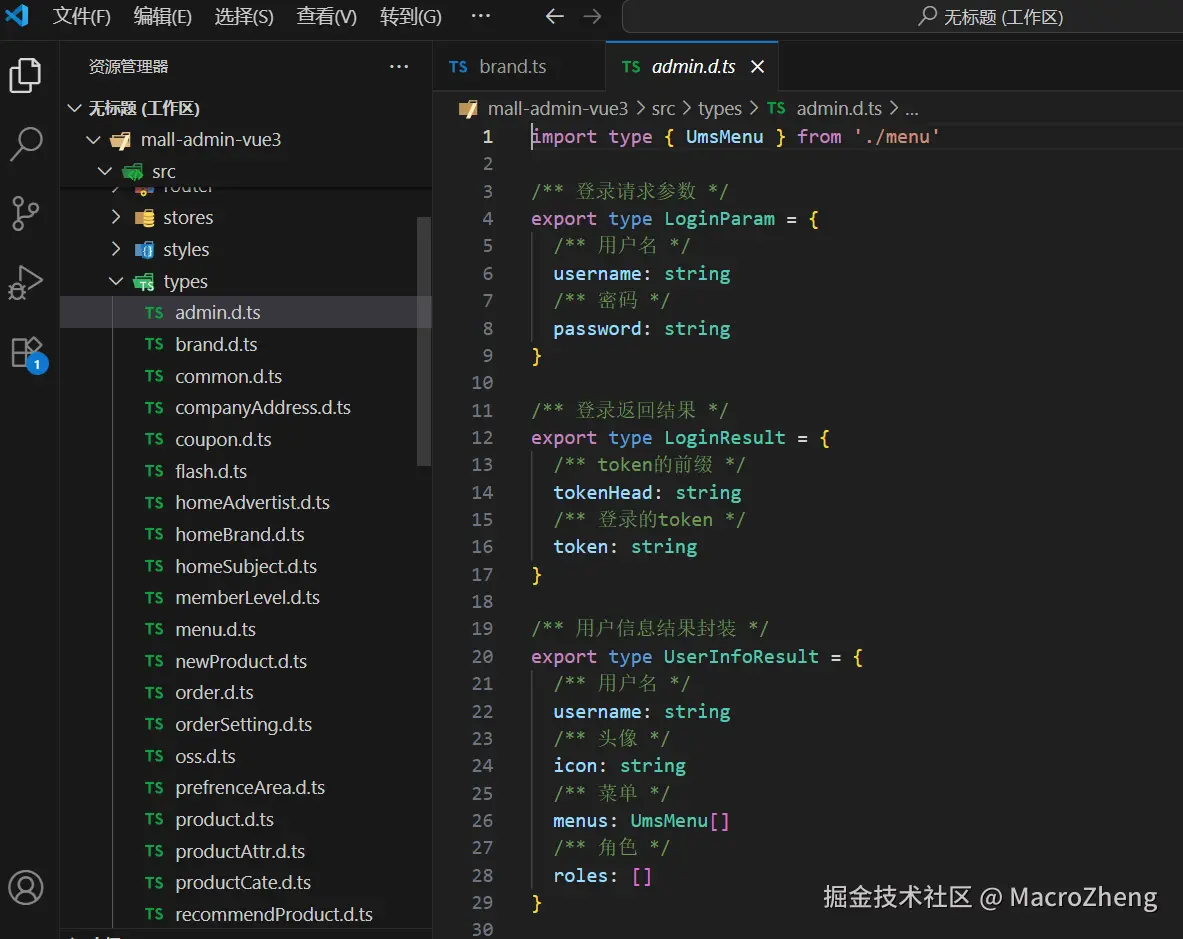Click the types folder icon
The image size is (1183, 939).
point(143,282)
